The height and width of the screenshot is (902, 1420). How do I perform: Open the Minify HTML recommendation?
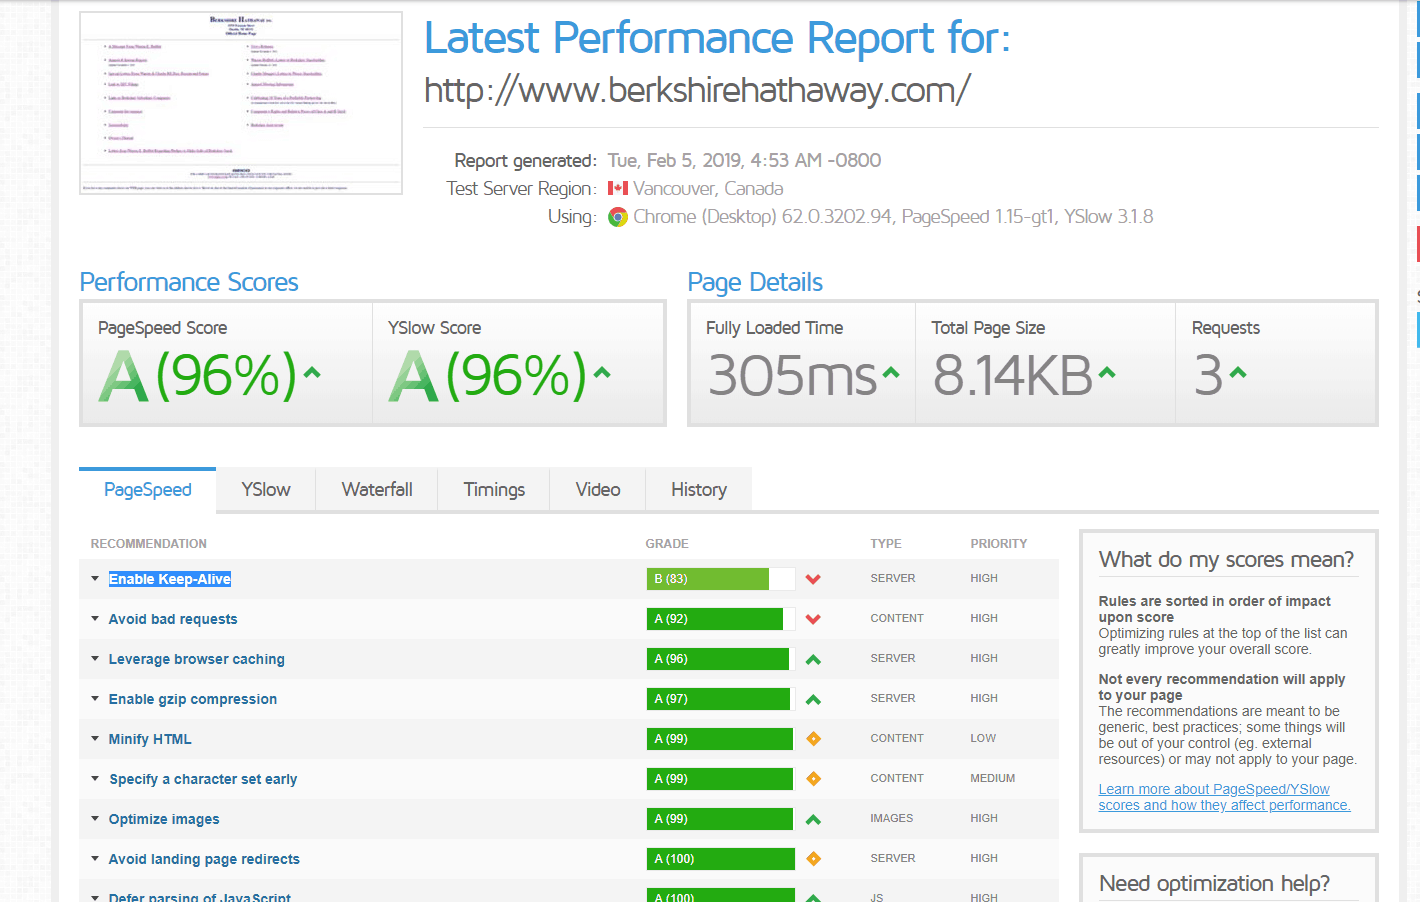[x=150, y=739]
